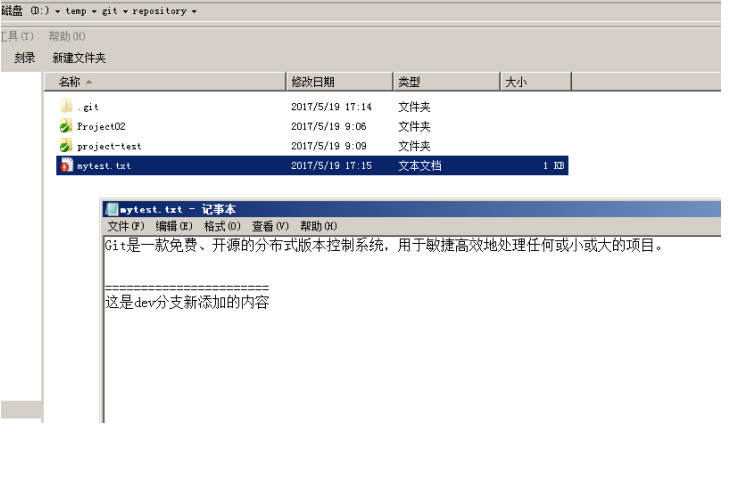
Task: Click the date 2017/5/19 17:14
Action: pyautogui.click(x=331, y=107)
